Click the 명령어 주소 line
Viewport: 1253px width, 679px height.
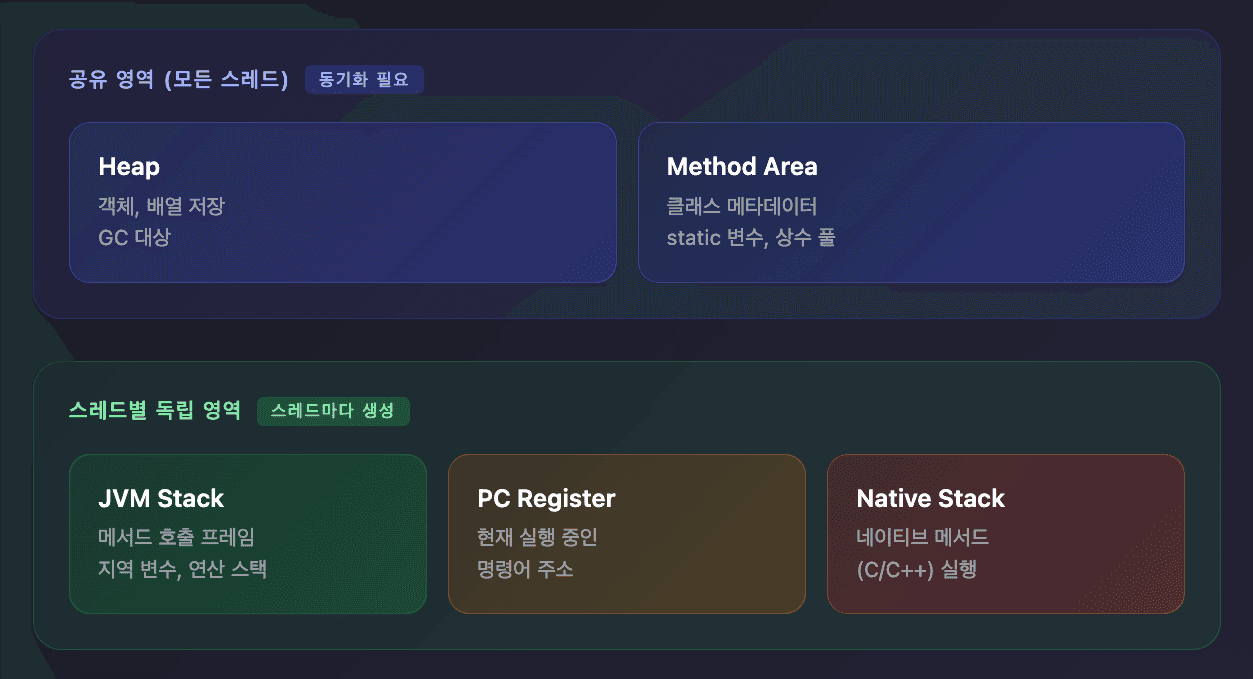tap(525, 570)
